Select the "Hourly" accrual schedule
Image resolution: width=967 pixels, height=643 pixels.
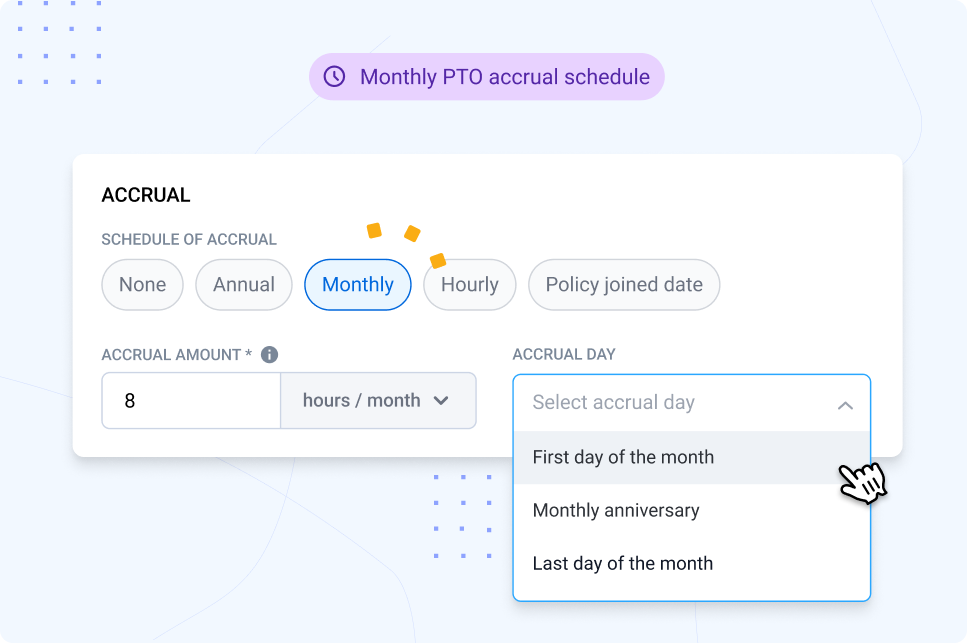(x=469, y=284)
